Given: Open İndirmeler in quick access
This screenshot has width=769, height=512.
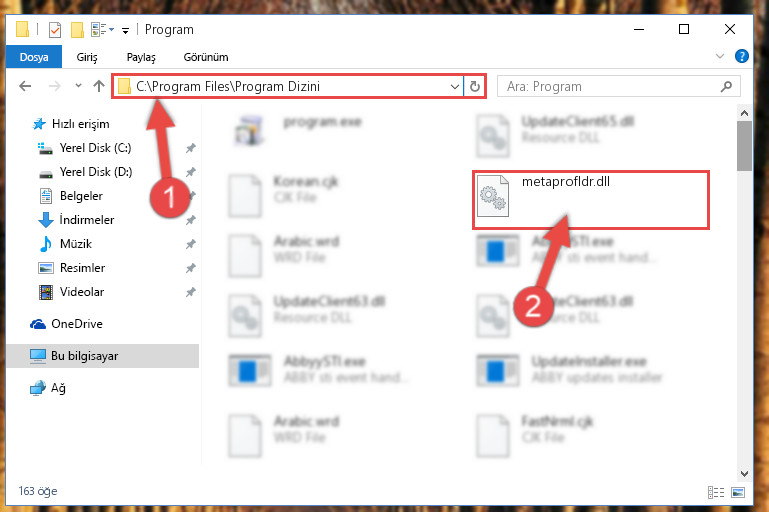Looking at the screenshot, I should 87,220.
